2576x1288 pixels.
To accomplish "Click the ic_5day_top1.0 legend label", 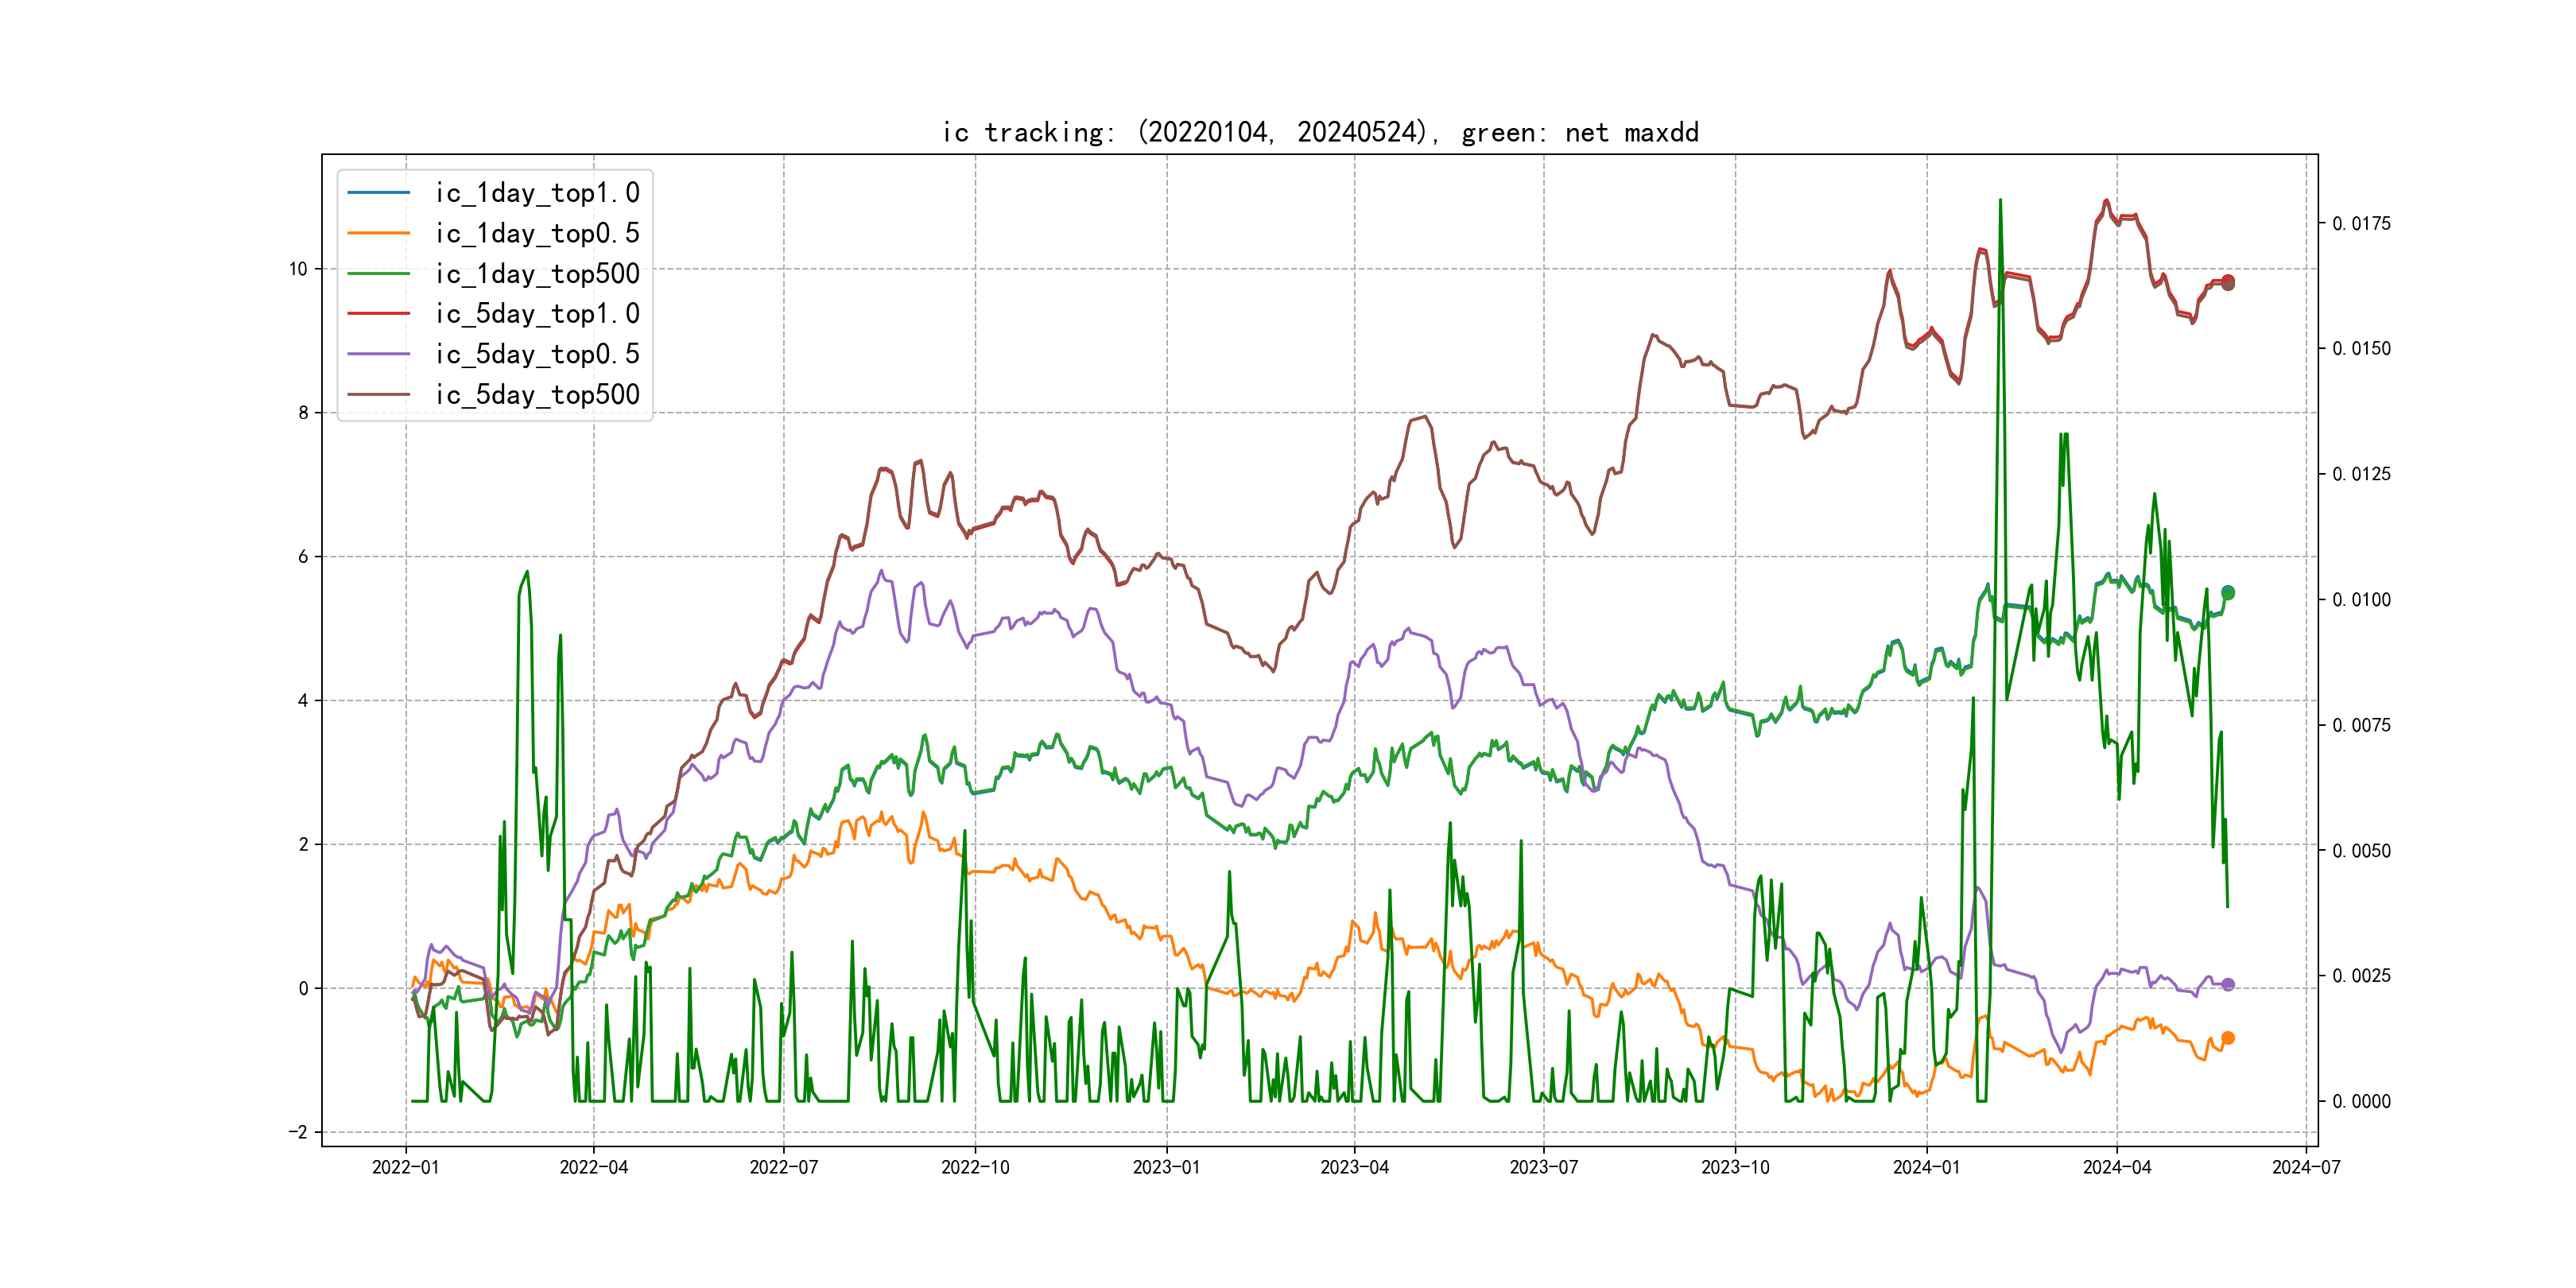I will click(537, 313).
